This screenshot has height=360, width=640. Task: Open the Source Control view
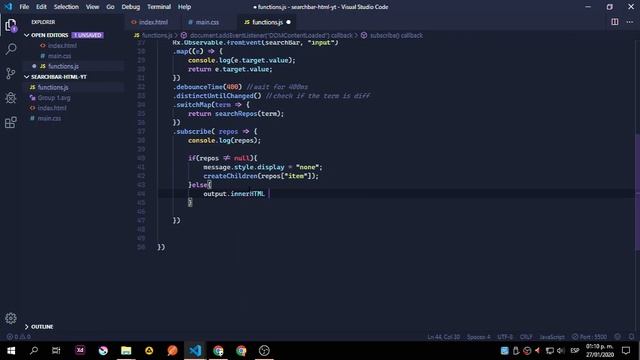click(11, 73)
